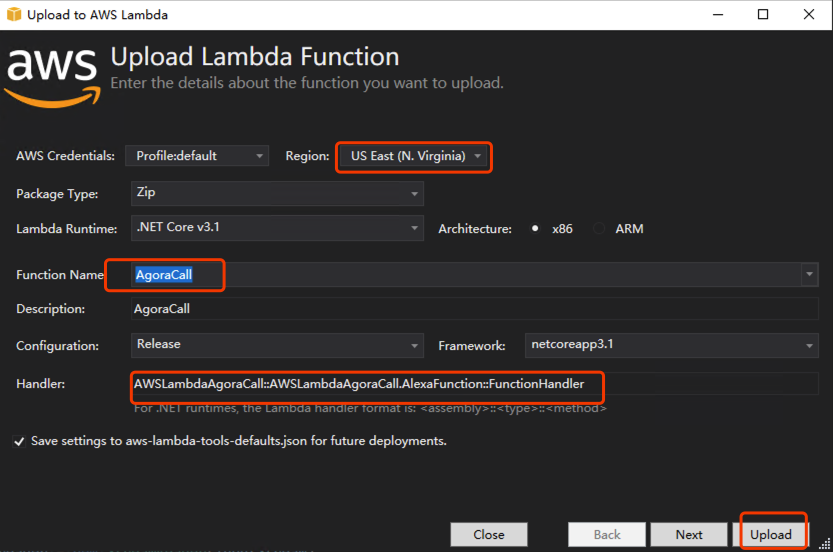Click the handler format hint text
Screen dimensions: 833x552
370,408
